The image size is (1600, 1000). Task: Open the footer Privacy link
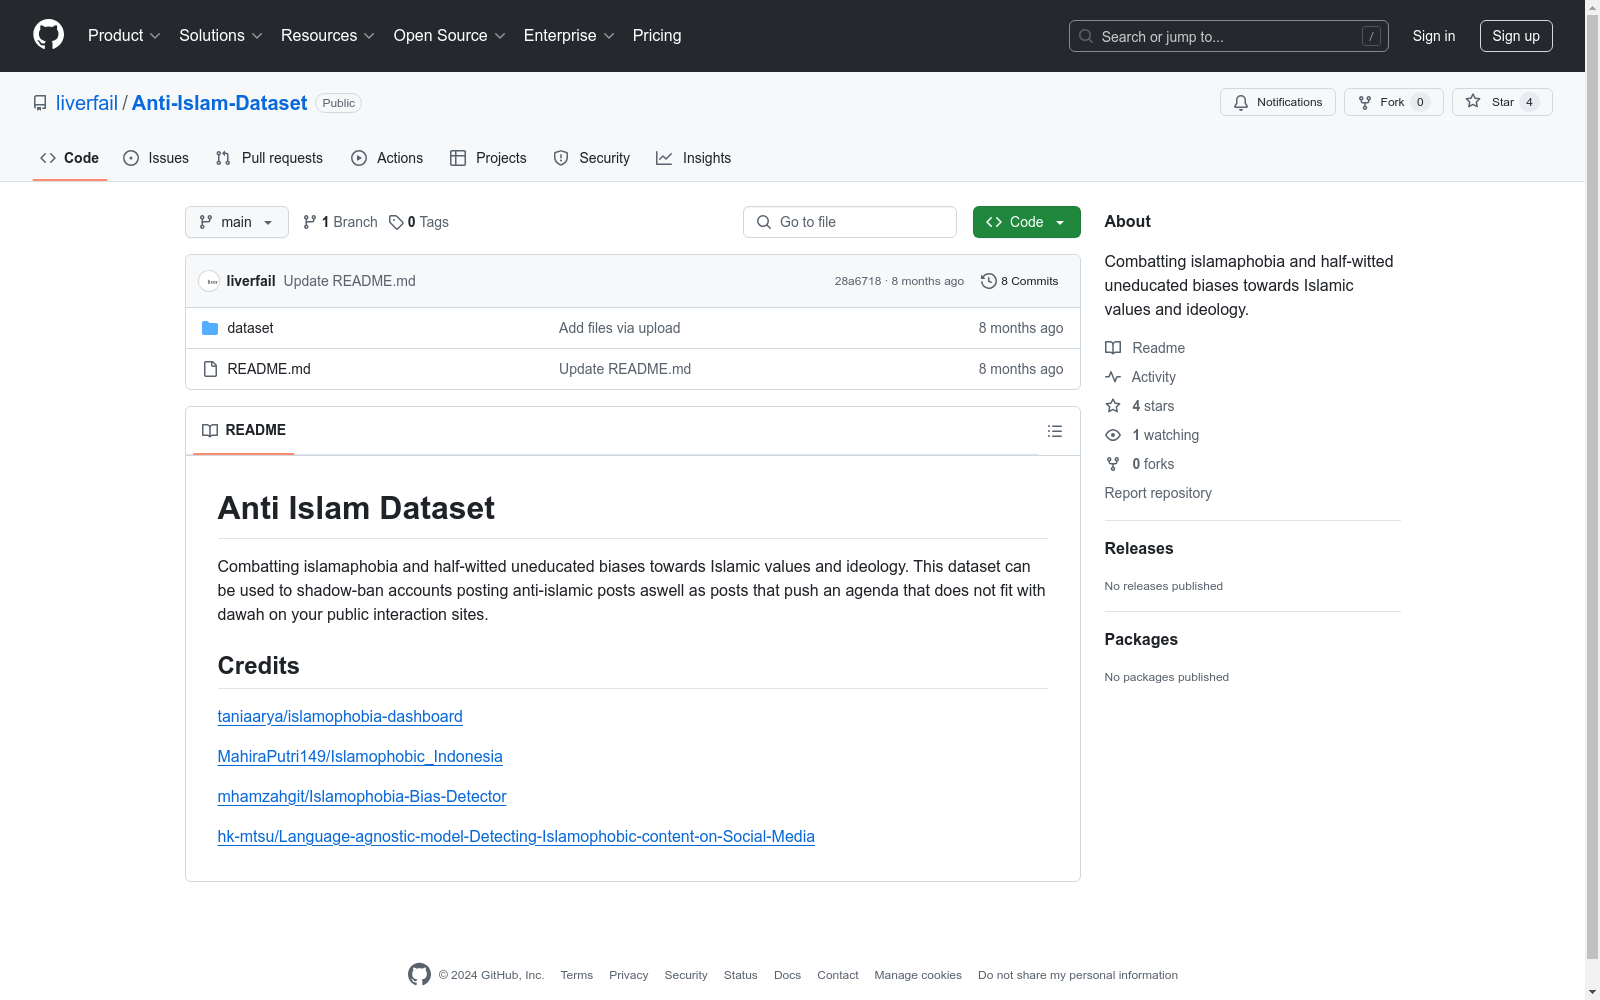[x=629, y=975]
